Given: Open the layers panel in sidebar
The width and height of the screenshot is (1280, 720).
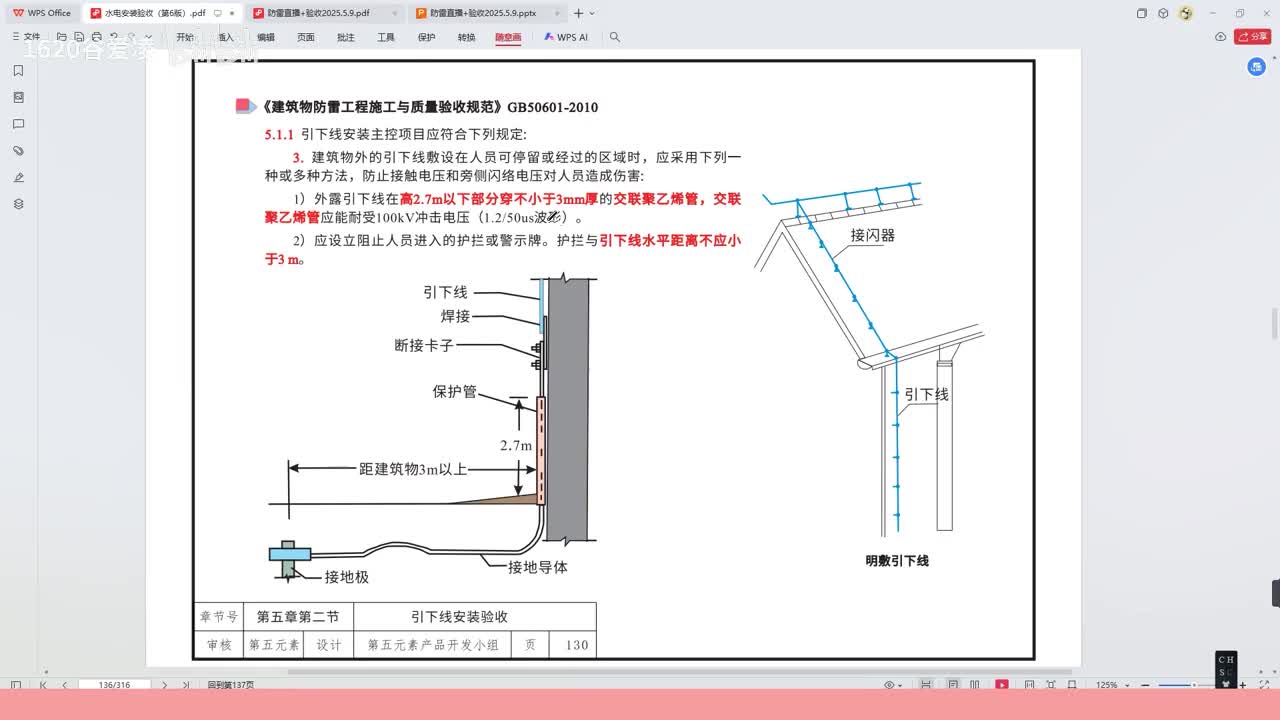Looking at the screenshot, I should tap(18, 204).
